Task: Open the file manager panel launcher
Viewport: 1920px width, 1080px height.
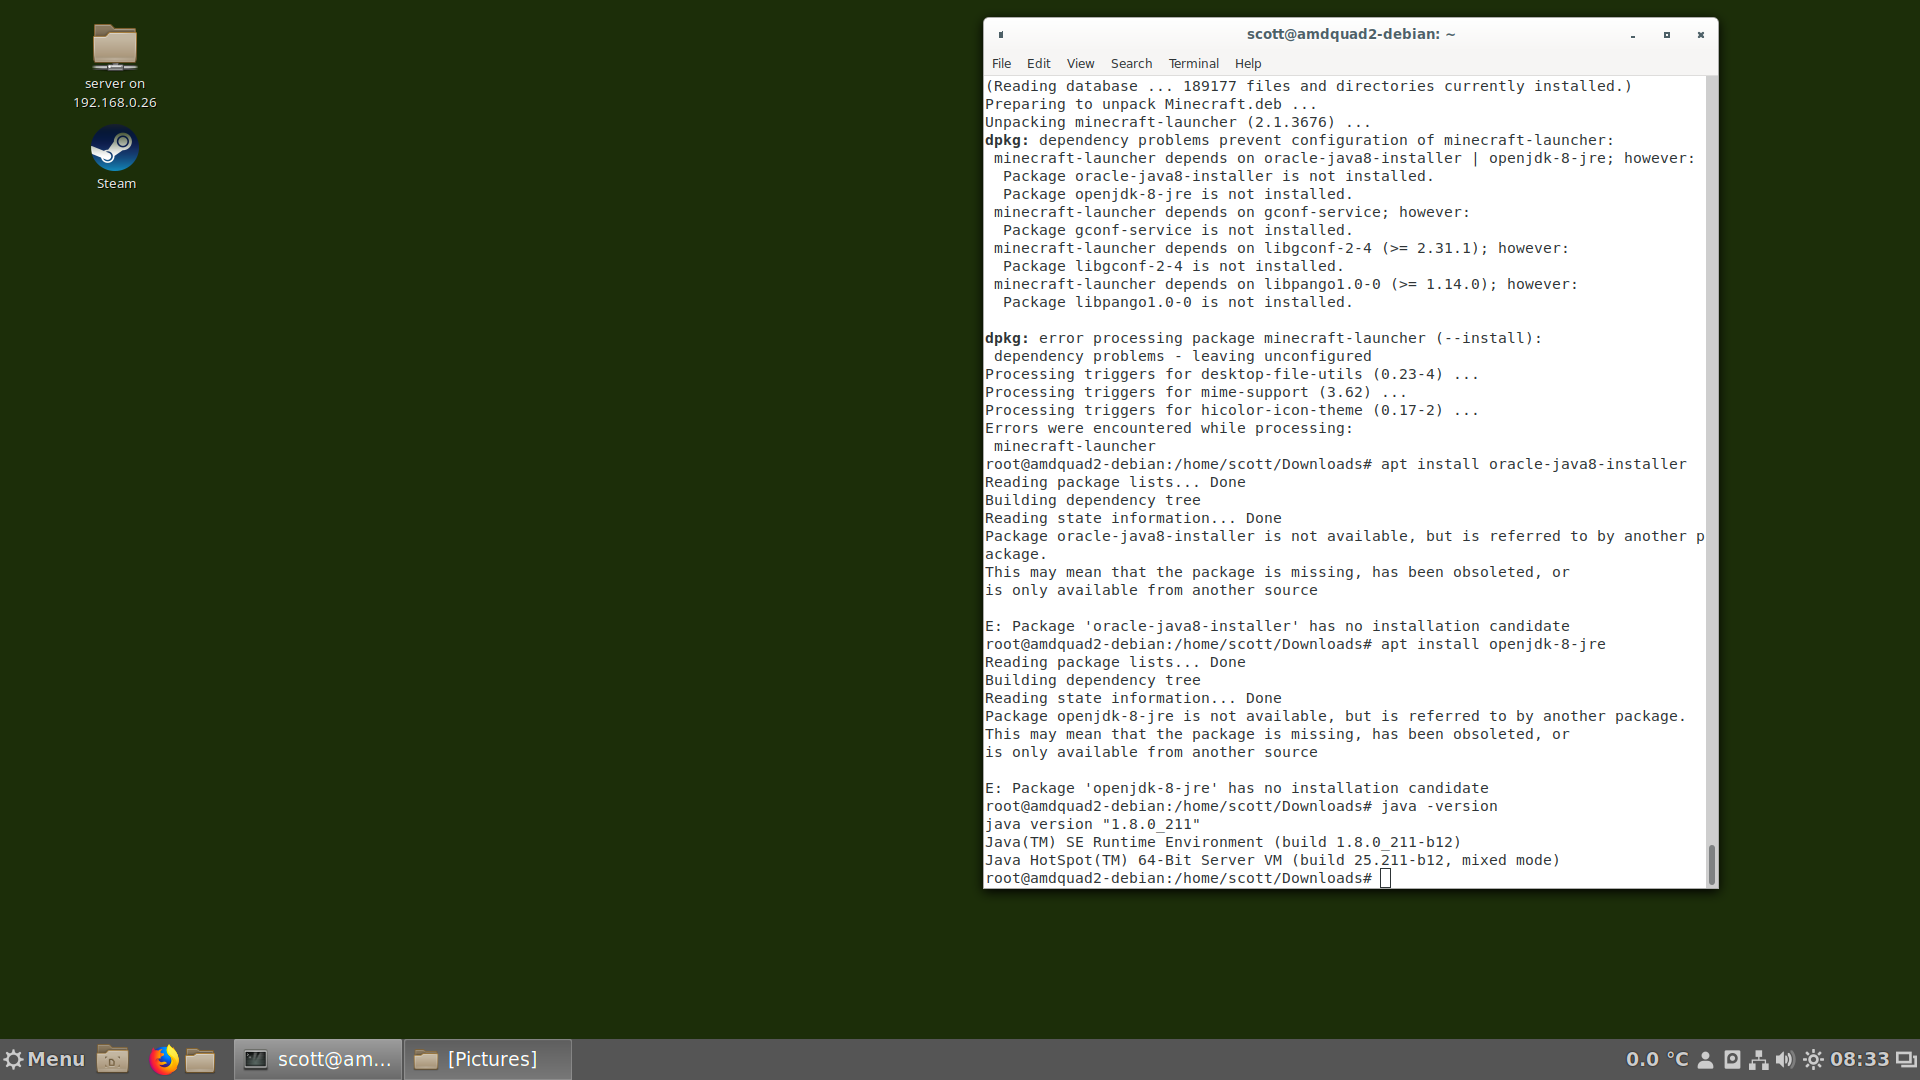Action: 200,1059
